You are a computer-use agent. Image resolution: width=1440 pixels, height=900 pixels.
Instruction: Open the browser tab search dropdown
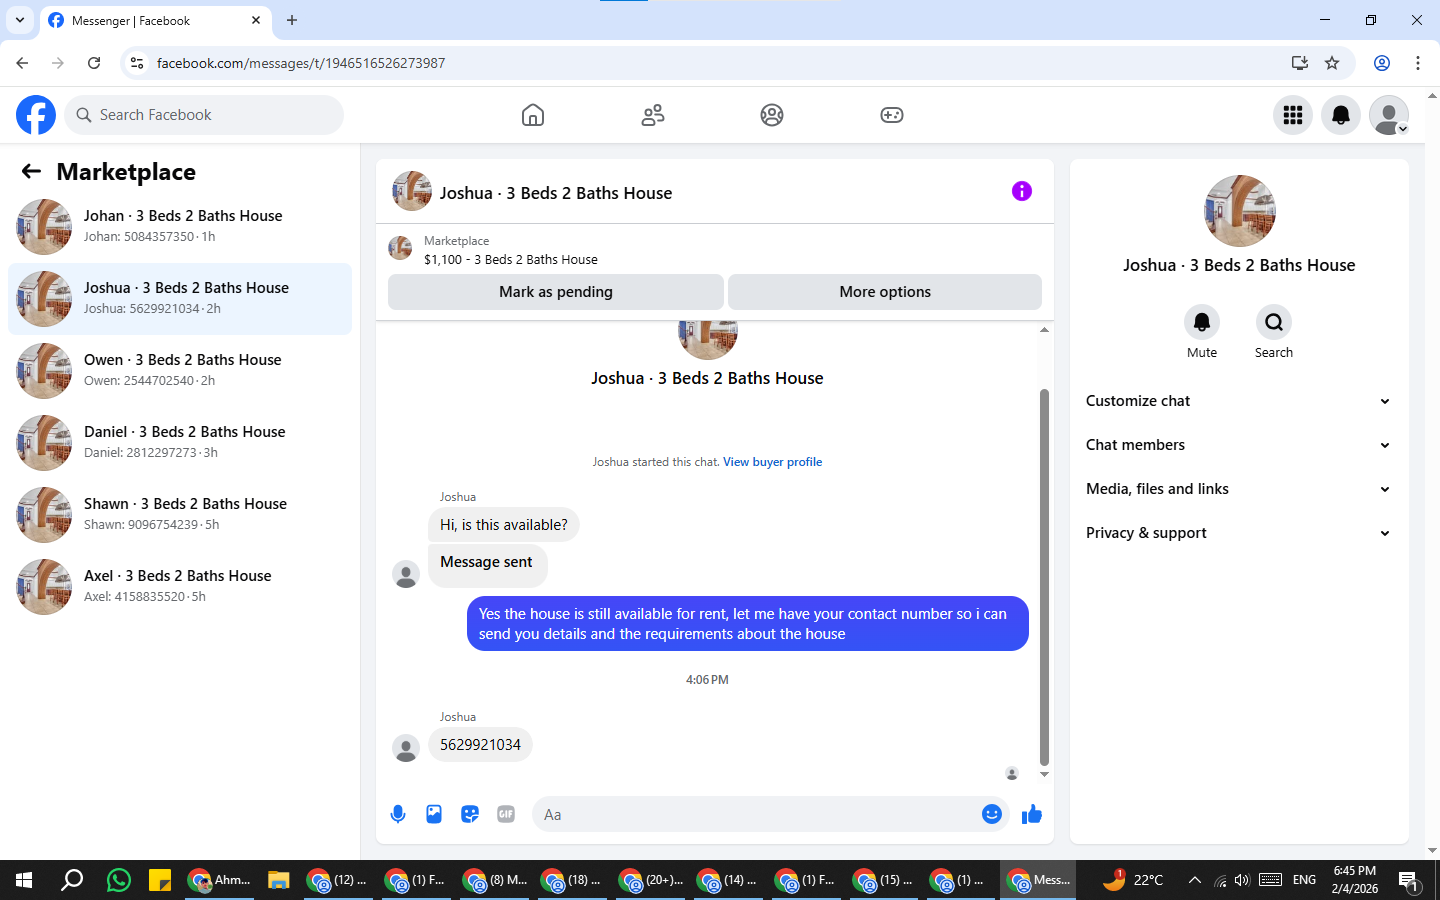click(x=20, y=20)
